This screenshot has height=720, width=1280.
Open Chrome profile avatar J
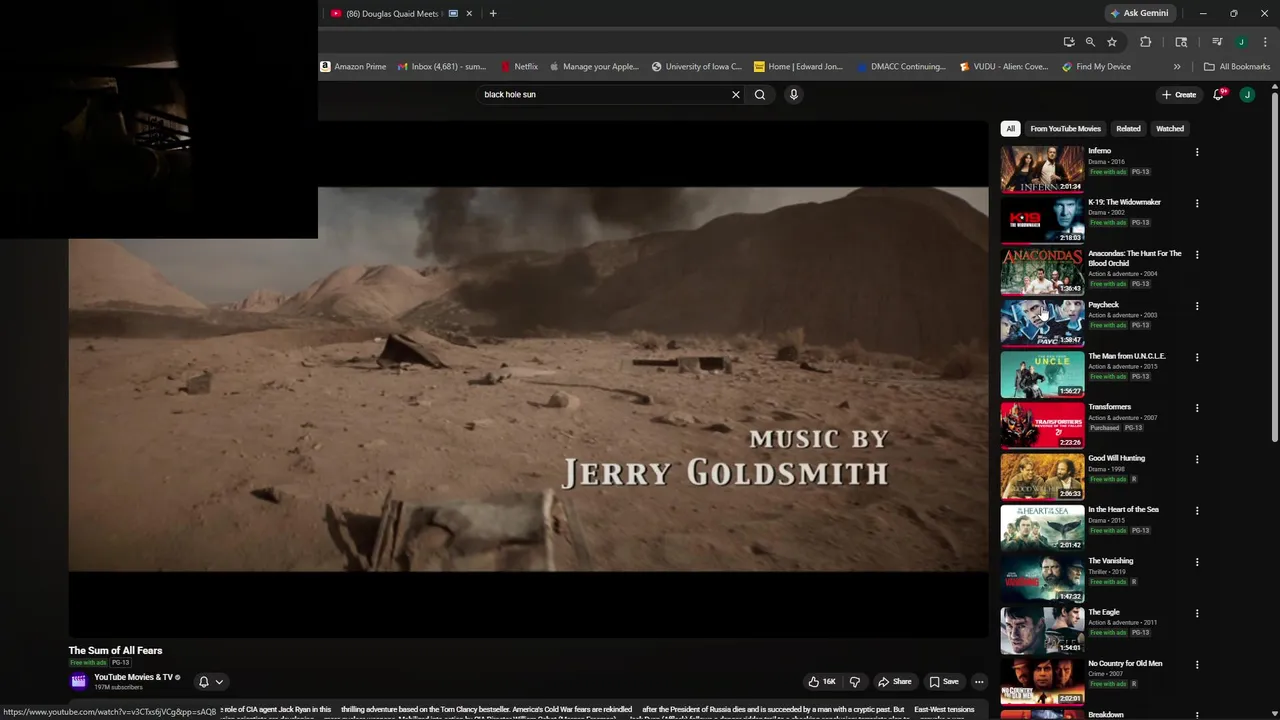[x=1241, y=42]
